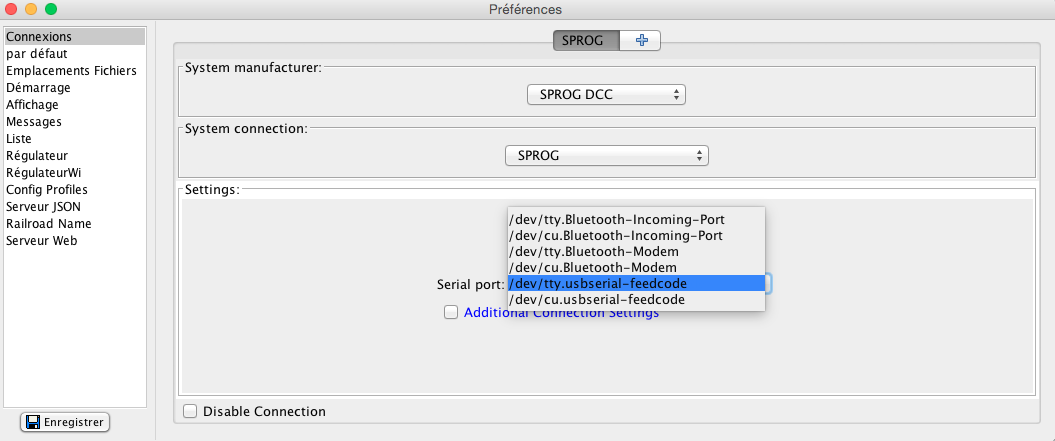Open Additional Connection Settings link text
The image size is (1055, 441).
[561, 312]
